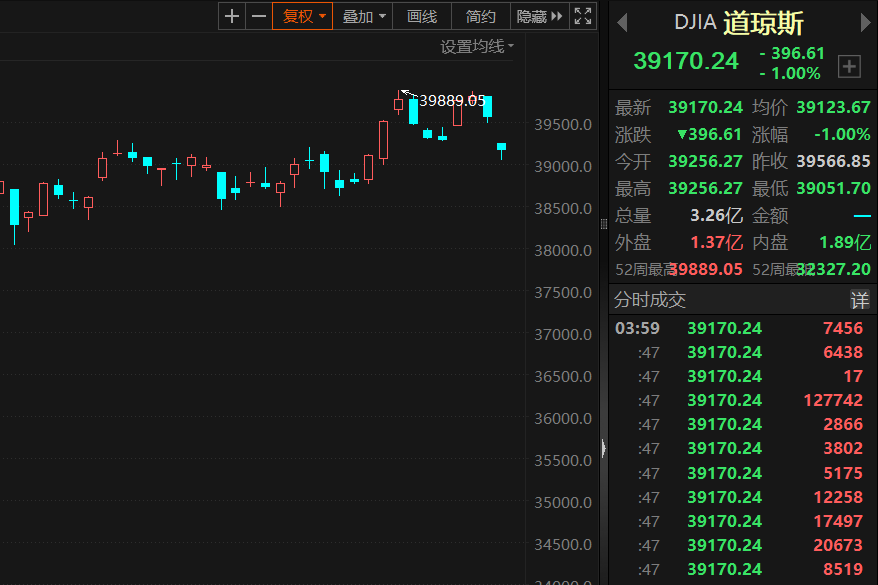Click the plus zoom-in chart button
The image size is (878, 585).
point(232,16)
